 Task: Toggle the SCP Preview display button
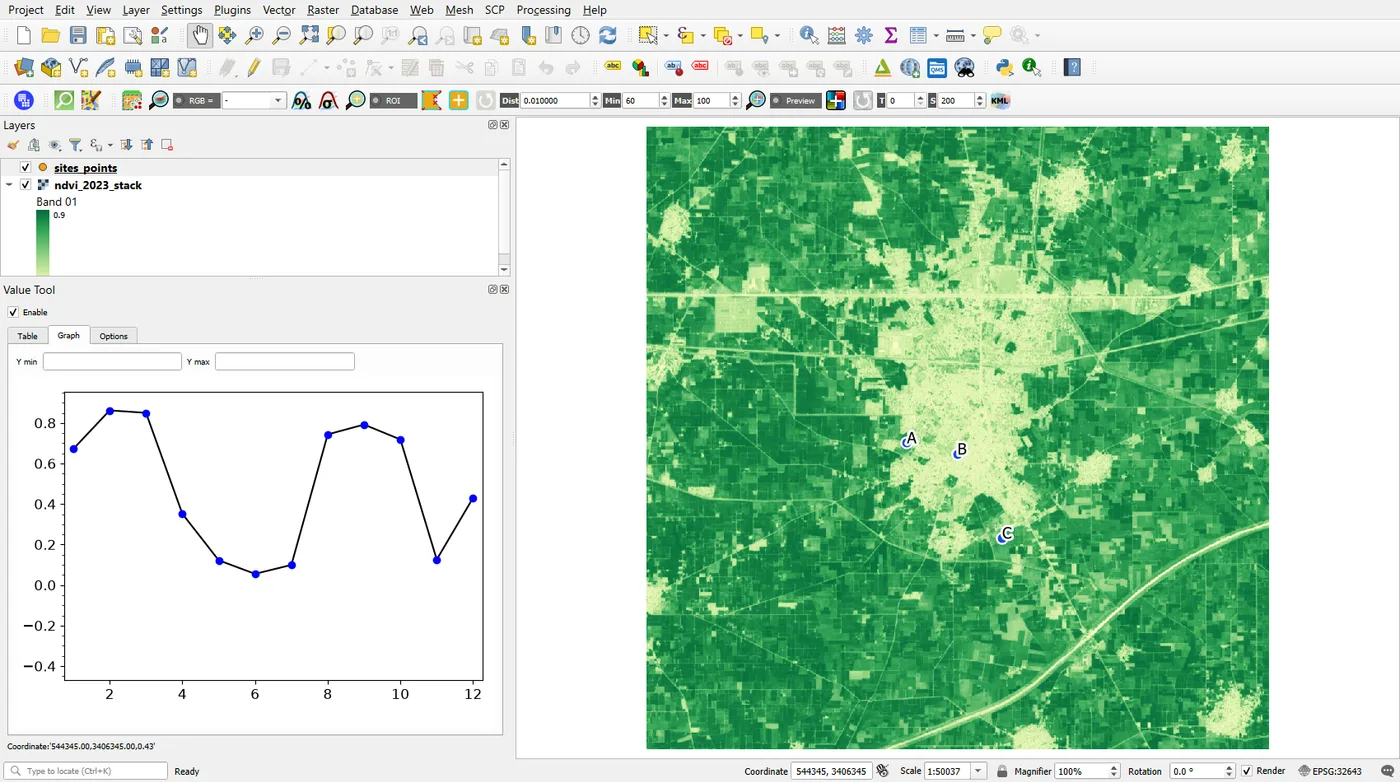[795, 101]
